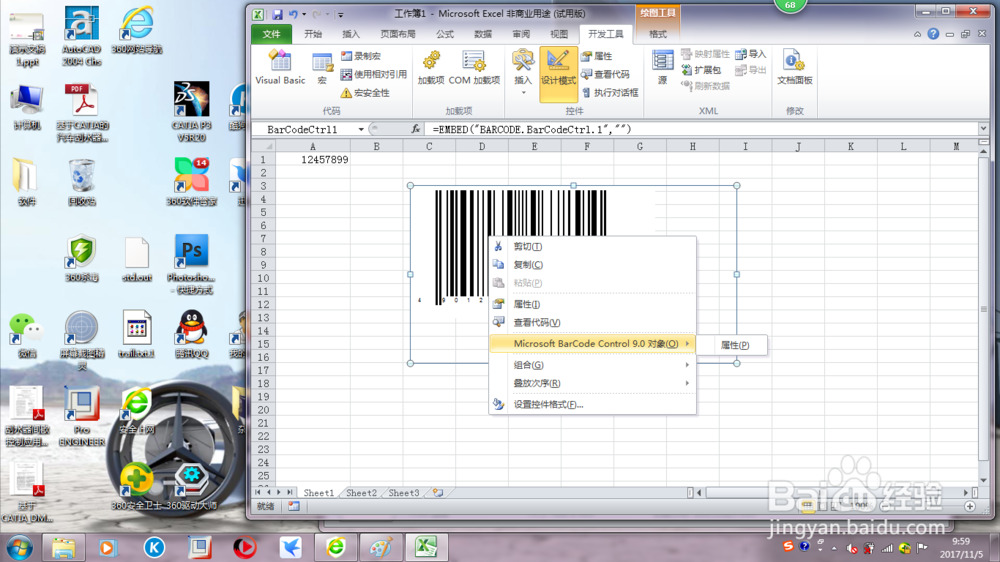Open the Document Panel (文档面板)
Viewport: 1000px width, 562px height.
coord(795,68)
